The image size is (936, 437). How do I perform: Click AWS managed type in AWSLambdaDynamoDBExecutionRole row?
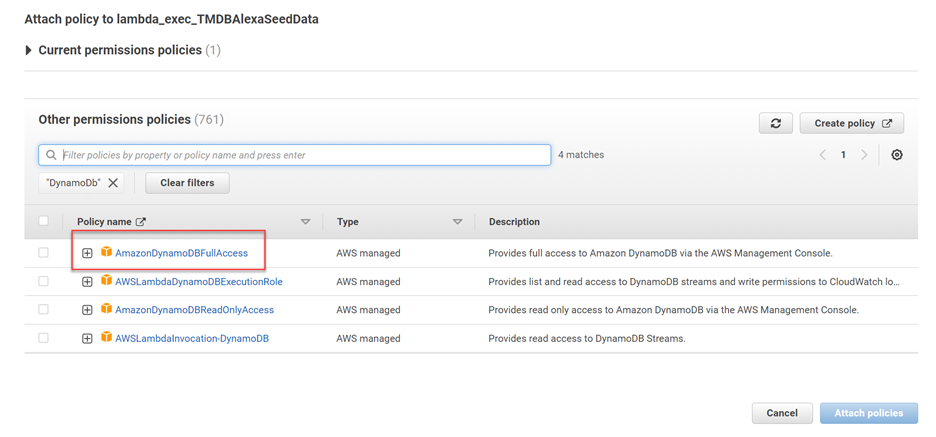[368, 281]
